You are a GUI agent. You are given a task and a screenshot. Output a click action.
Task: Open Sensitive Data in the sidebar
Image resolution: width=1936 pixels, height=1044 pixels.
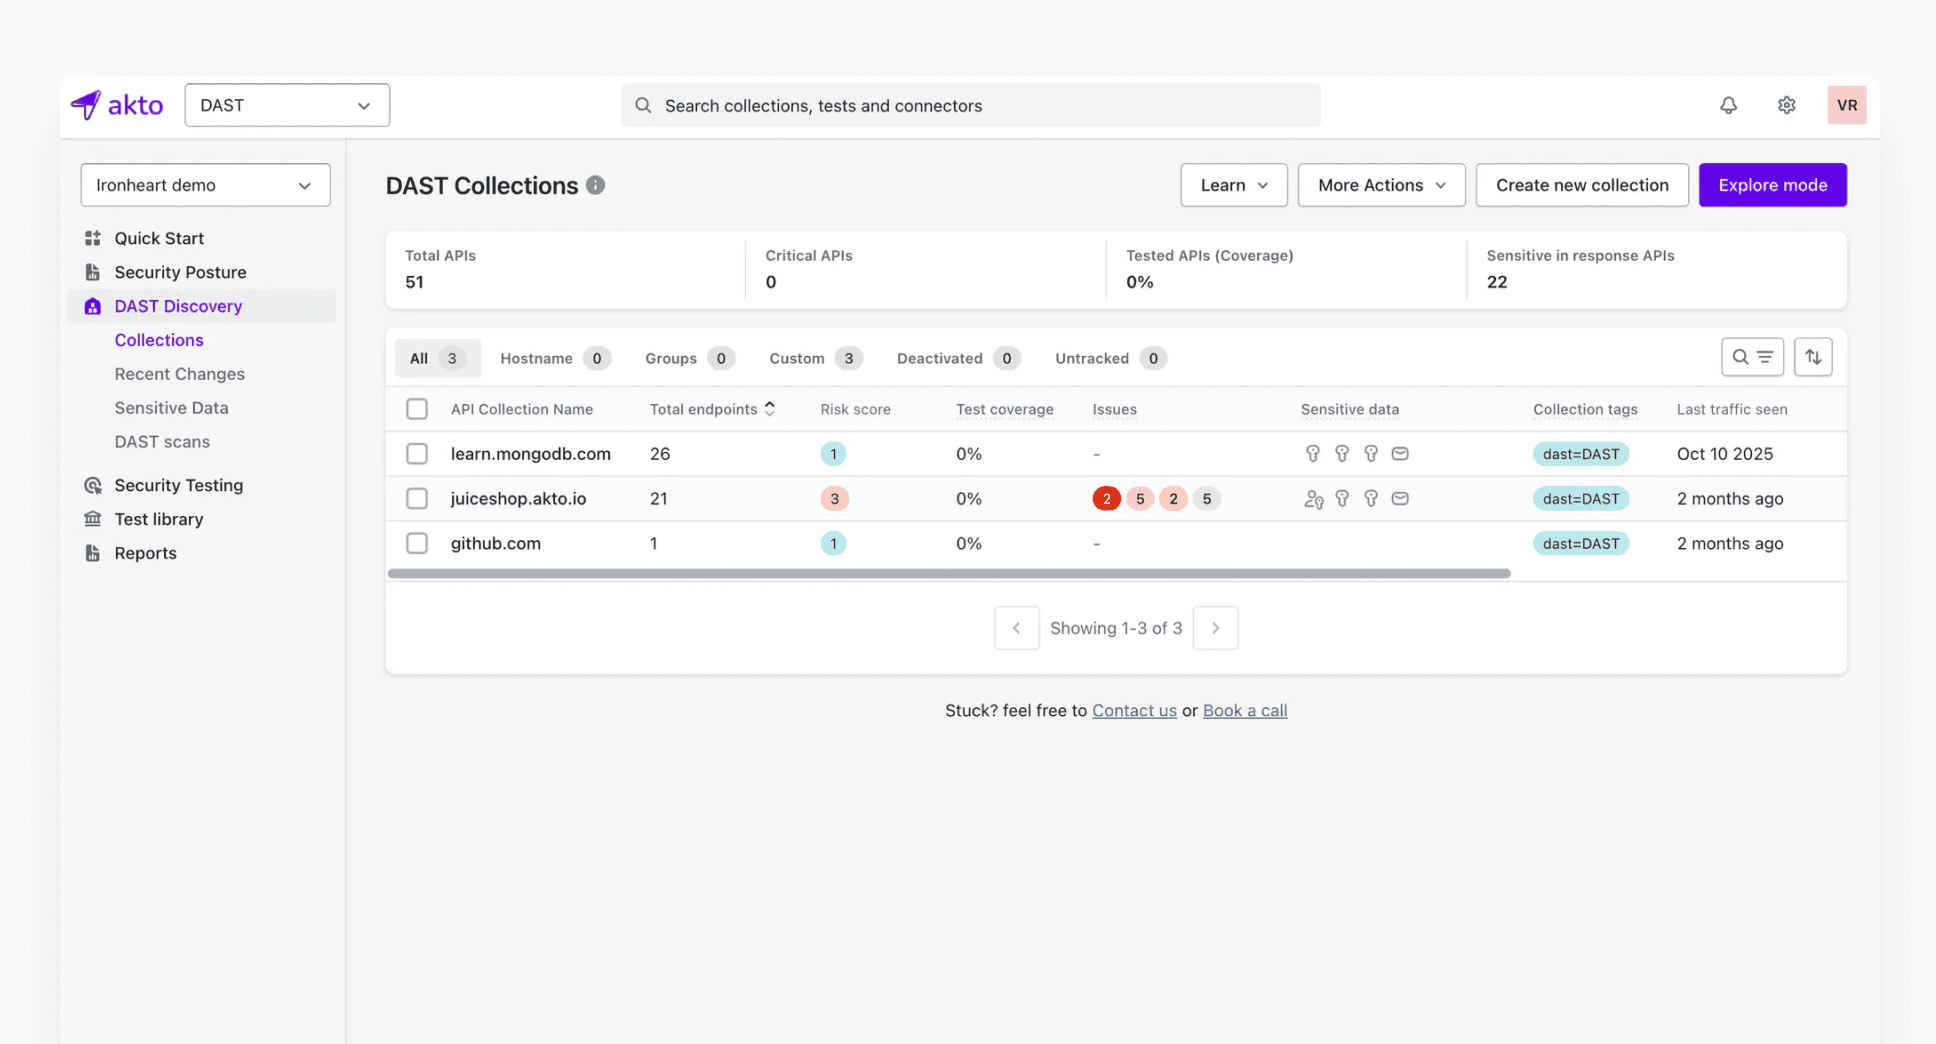(172, 408)
